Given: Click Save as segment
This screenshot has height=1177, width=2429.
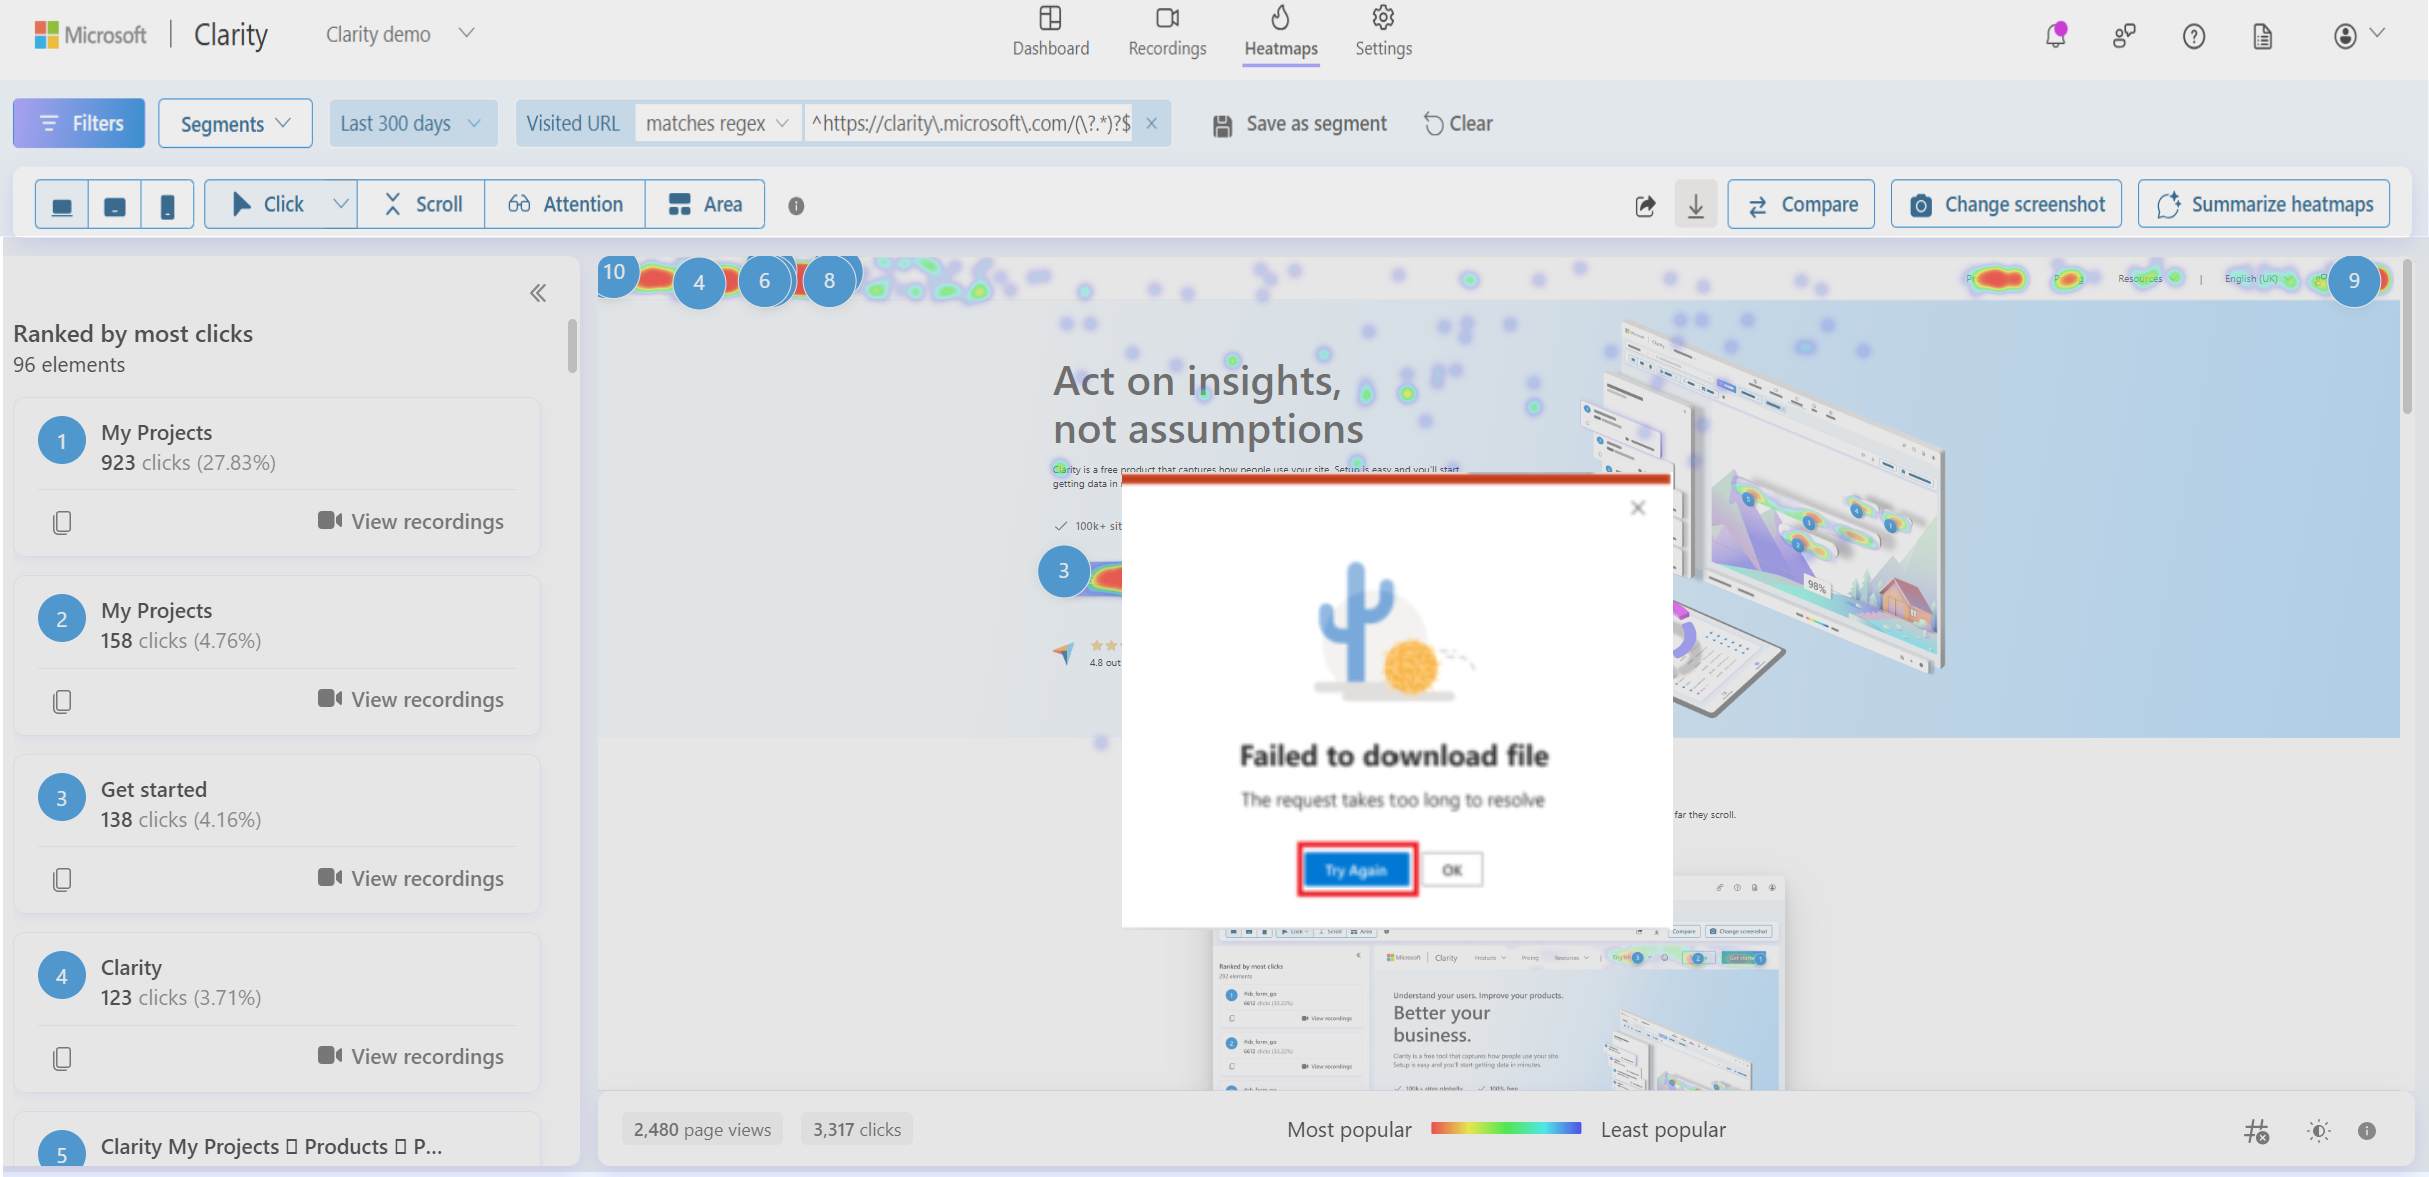Looking at the screenshot, I should point(1299,124).
